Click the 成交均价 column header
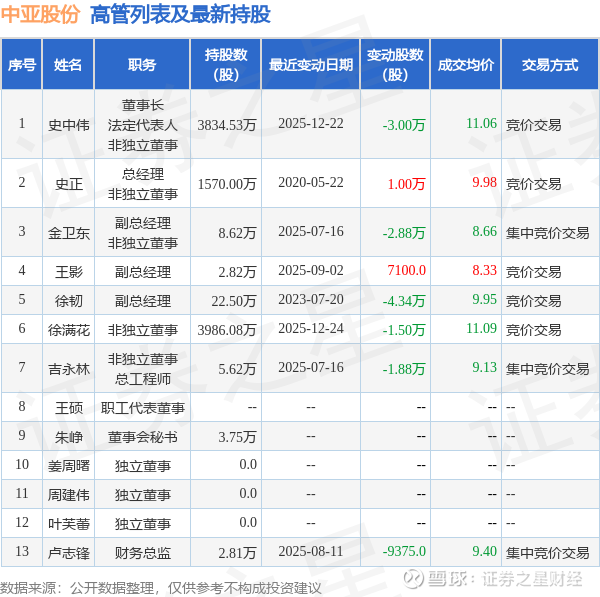The image size is (600, 597). [x=466, y=64]
